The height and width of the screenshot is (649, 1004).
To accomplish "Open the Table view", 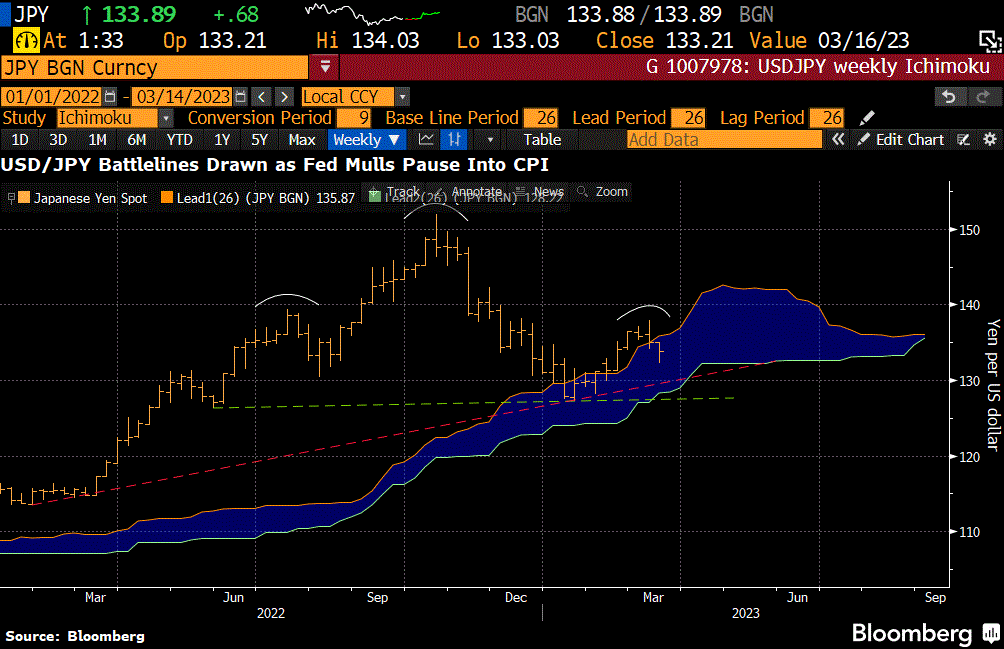I will [542, 140].
